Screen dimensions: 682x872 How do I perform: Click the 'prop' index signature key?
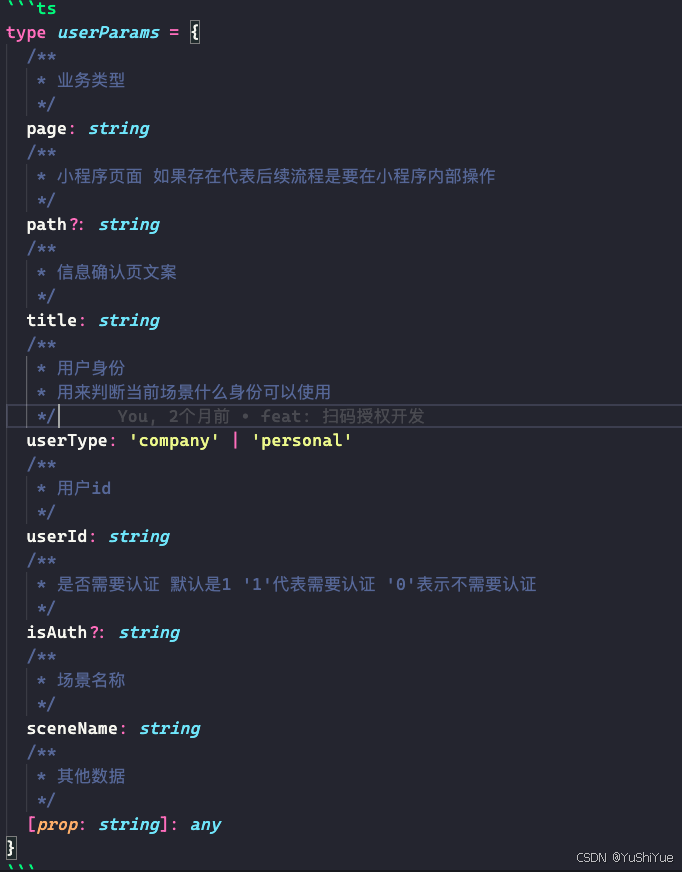click(x=57, y=825)
